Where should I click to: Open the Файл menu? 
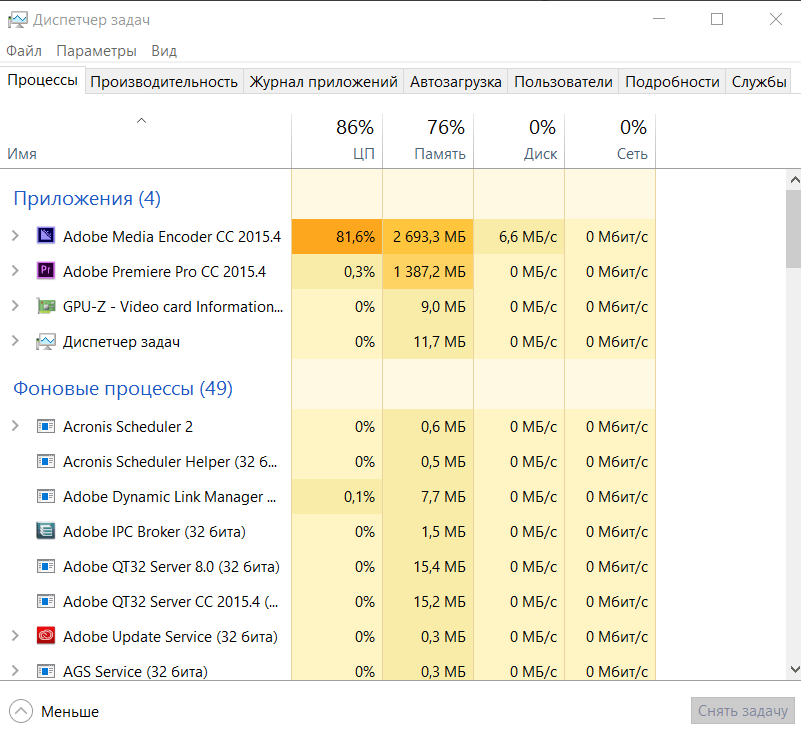tap(24, 51)
